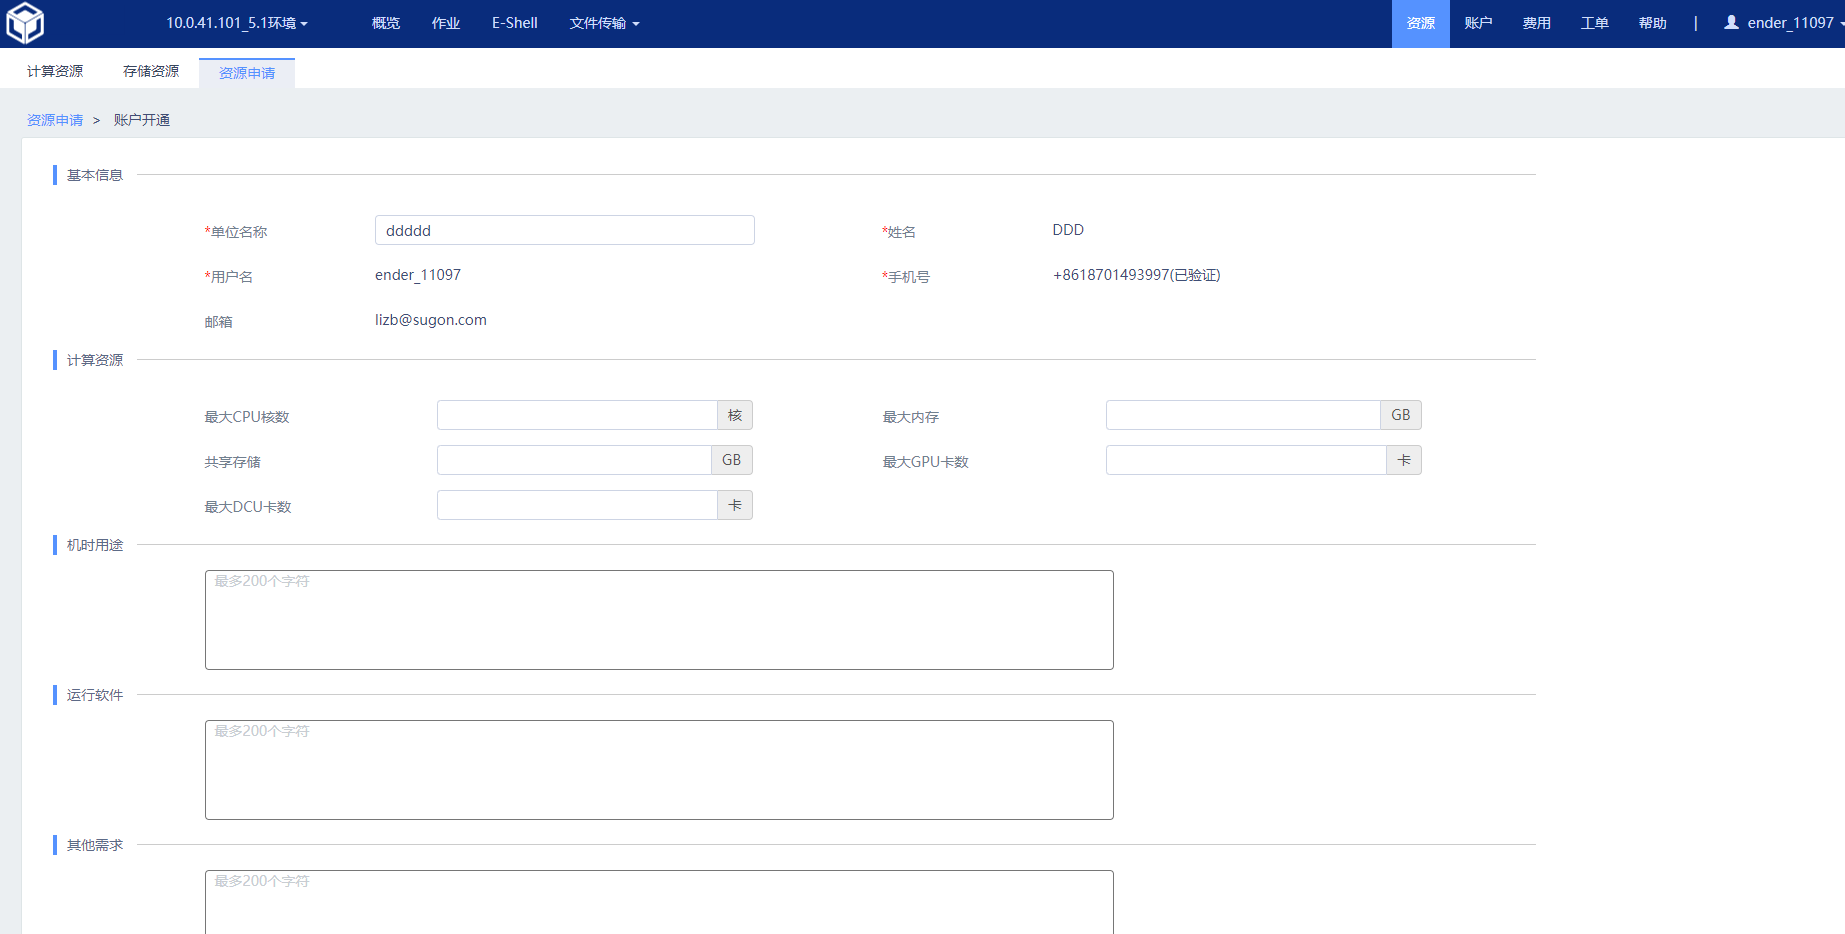
Task: Go to the 概览 menu item
Action: (385, 23)
